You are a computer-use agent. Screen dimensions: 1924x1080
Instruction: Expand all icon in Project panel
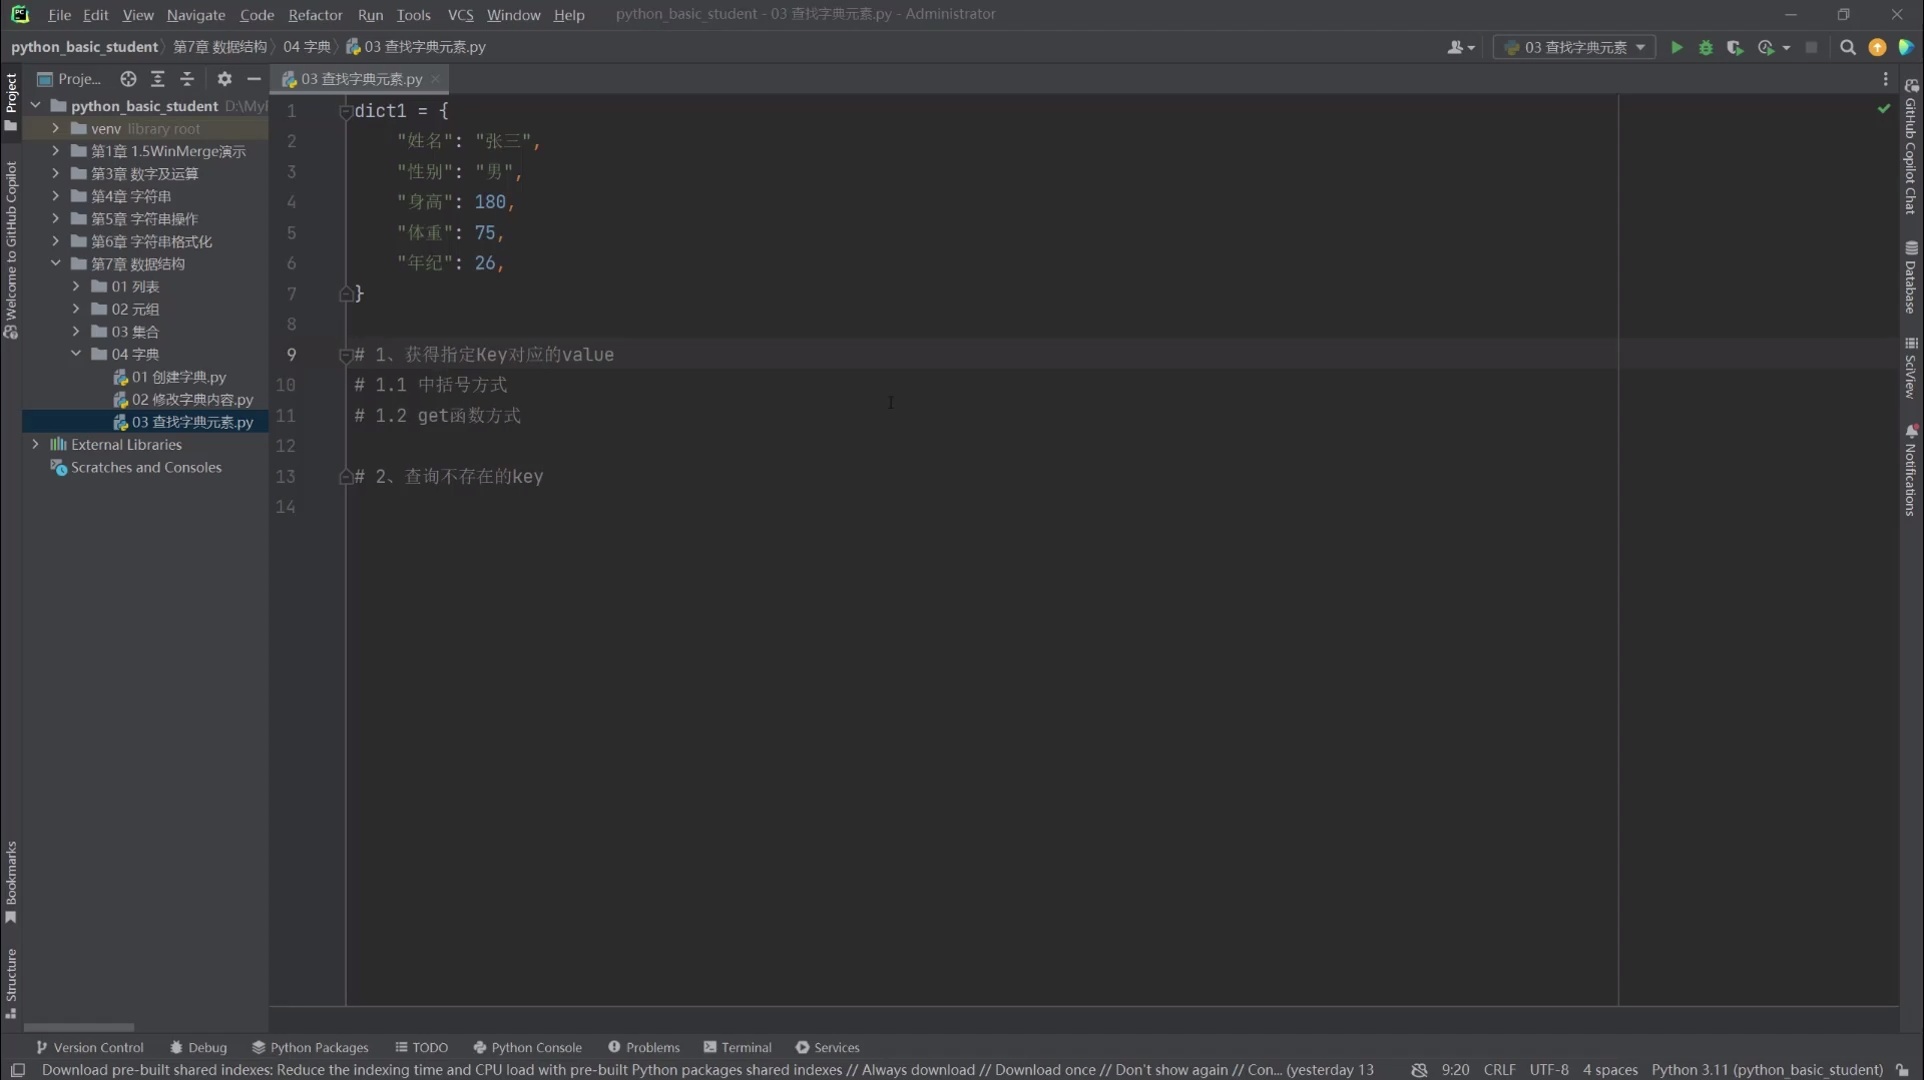157,79
